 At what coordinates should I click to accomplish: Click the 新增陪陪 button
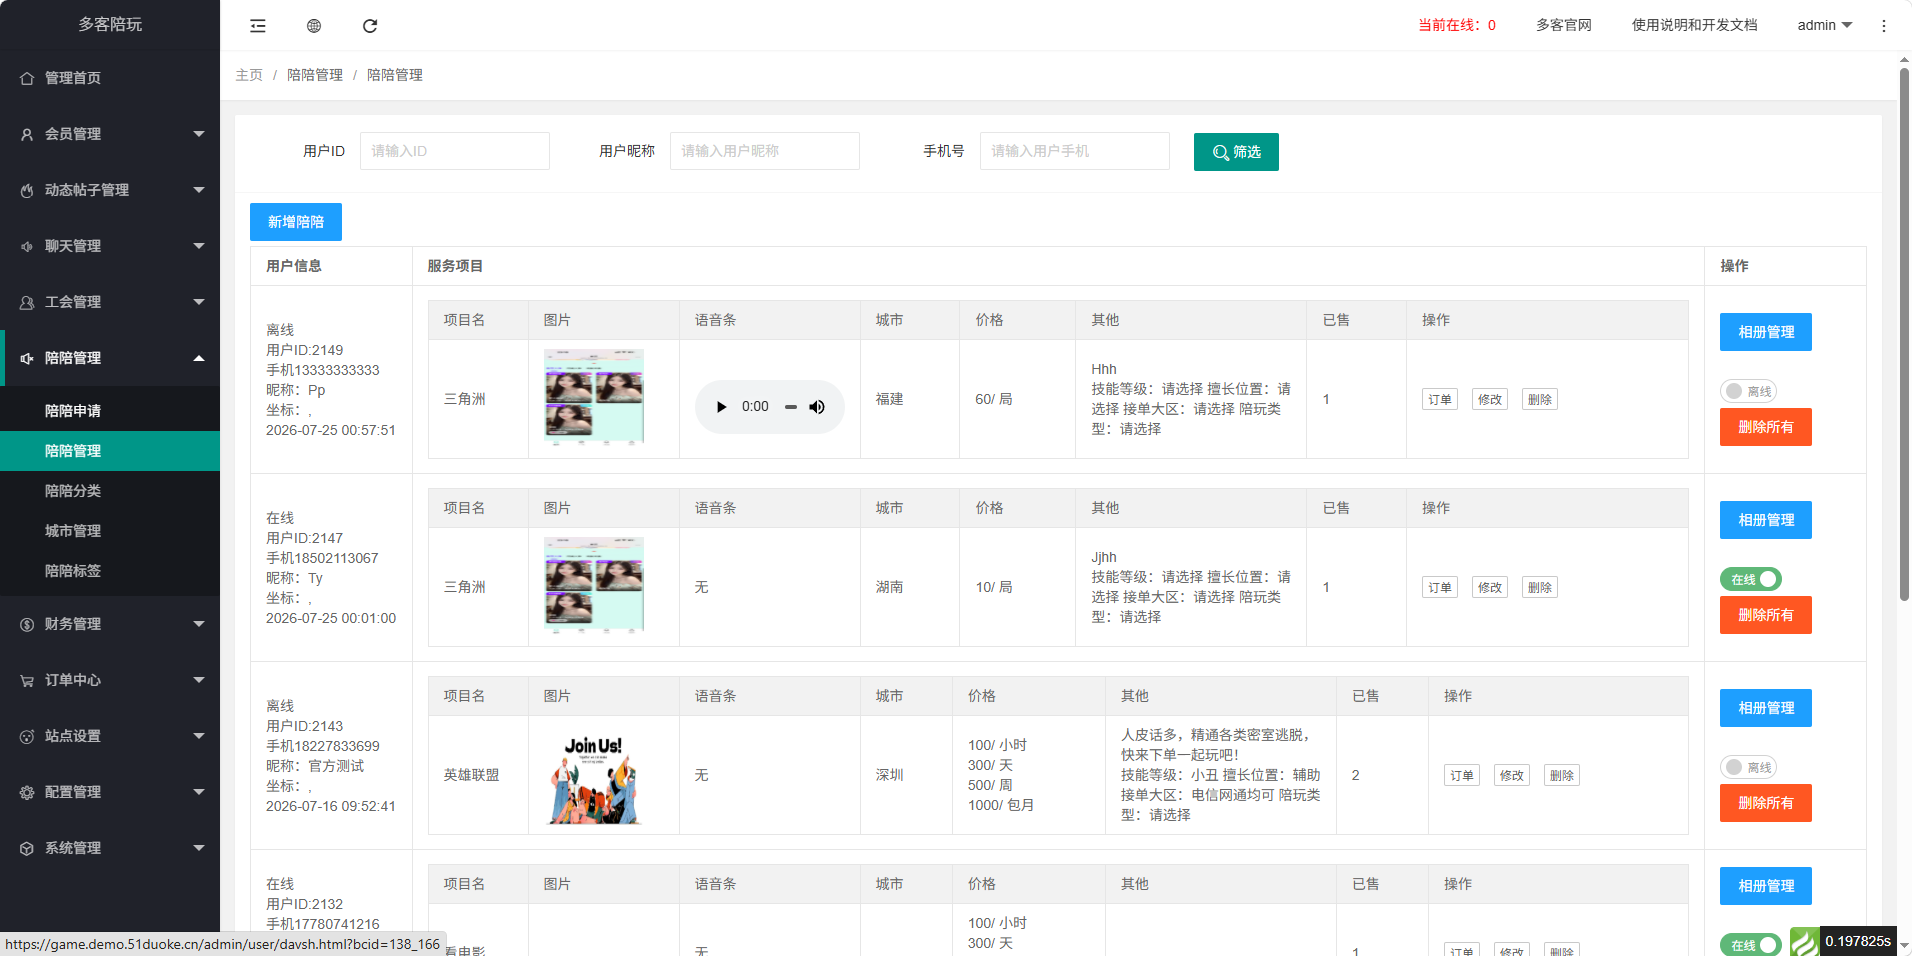pos(296,222)
